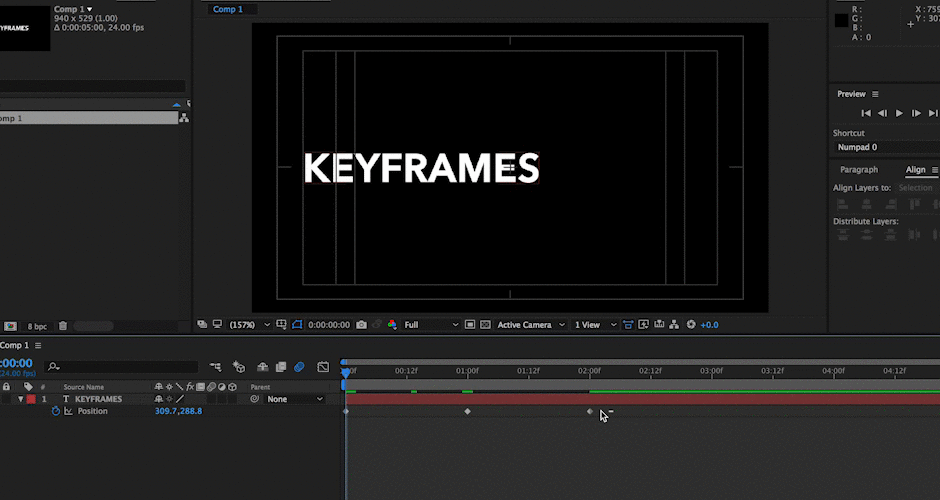Toggle the transparency grid button
The width and height of the screenshot is (940, 500).
pyautogui.click(x=486, y=325)
